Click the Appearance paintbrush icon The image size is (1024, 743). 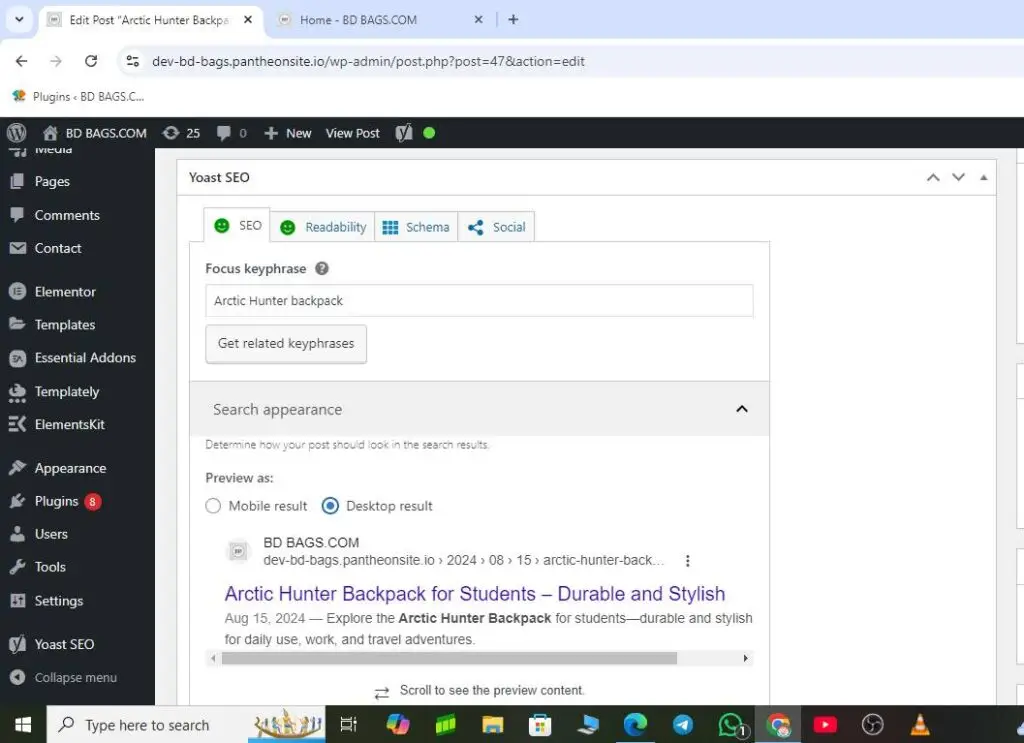tap(18, 467)
